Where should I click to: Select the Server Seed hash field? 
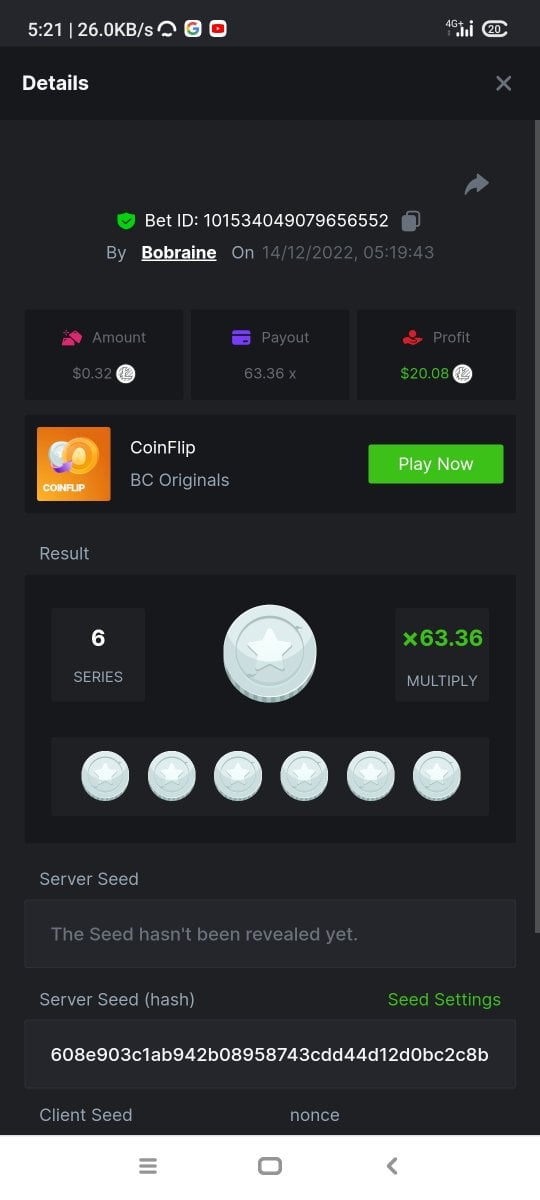coord(270,1054)
